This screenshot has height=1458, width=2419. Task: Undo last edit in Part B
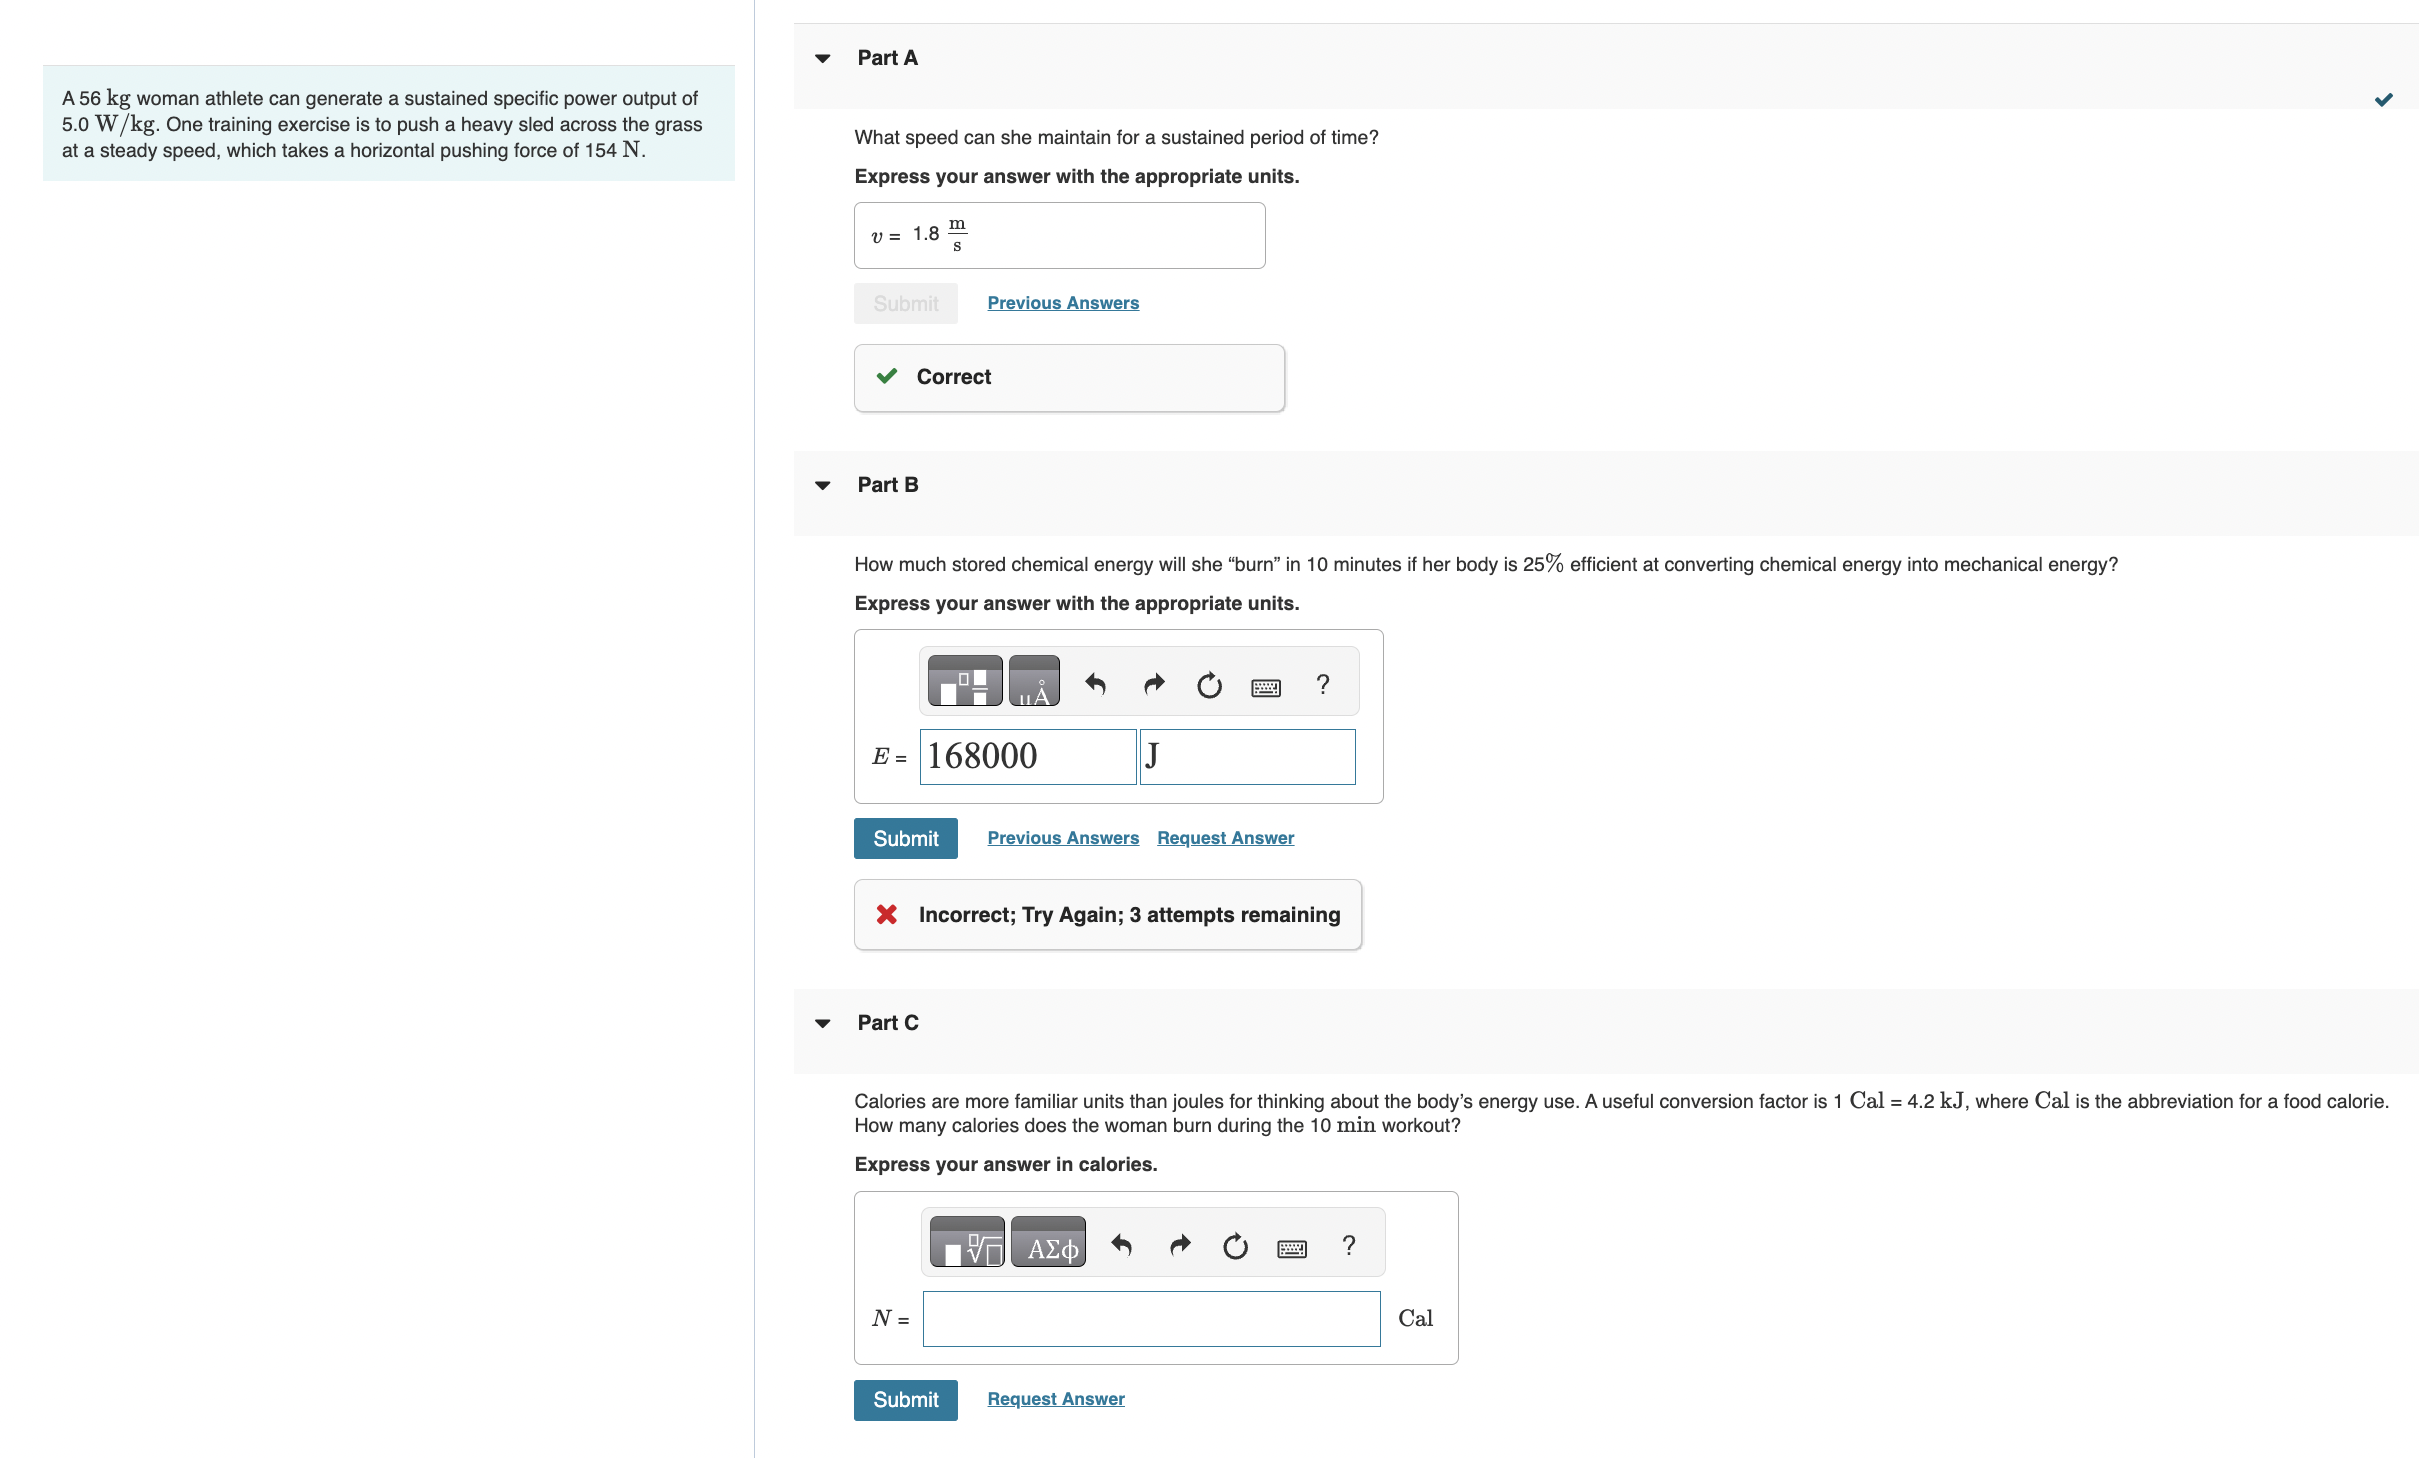pos(1096,685)
